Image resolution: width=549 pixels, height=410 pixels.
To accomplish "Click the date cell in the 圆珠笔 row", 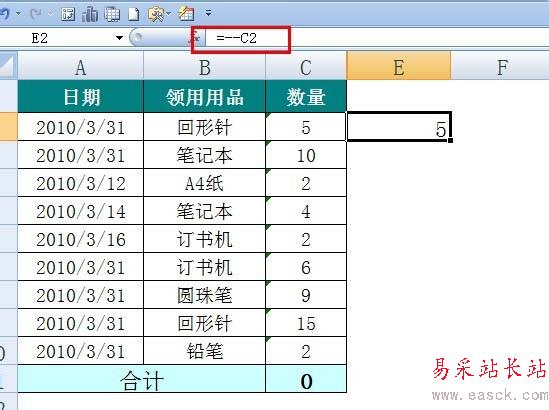I will tap(81, 295).
